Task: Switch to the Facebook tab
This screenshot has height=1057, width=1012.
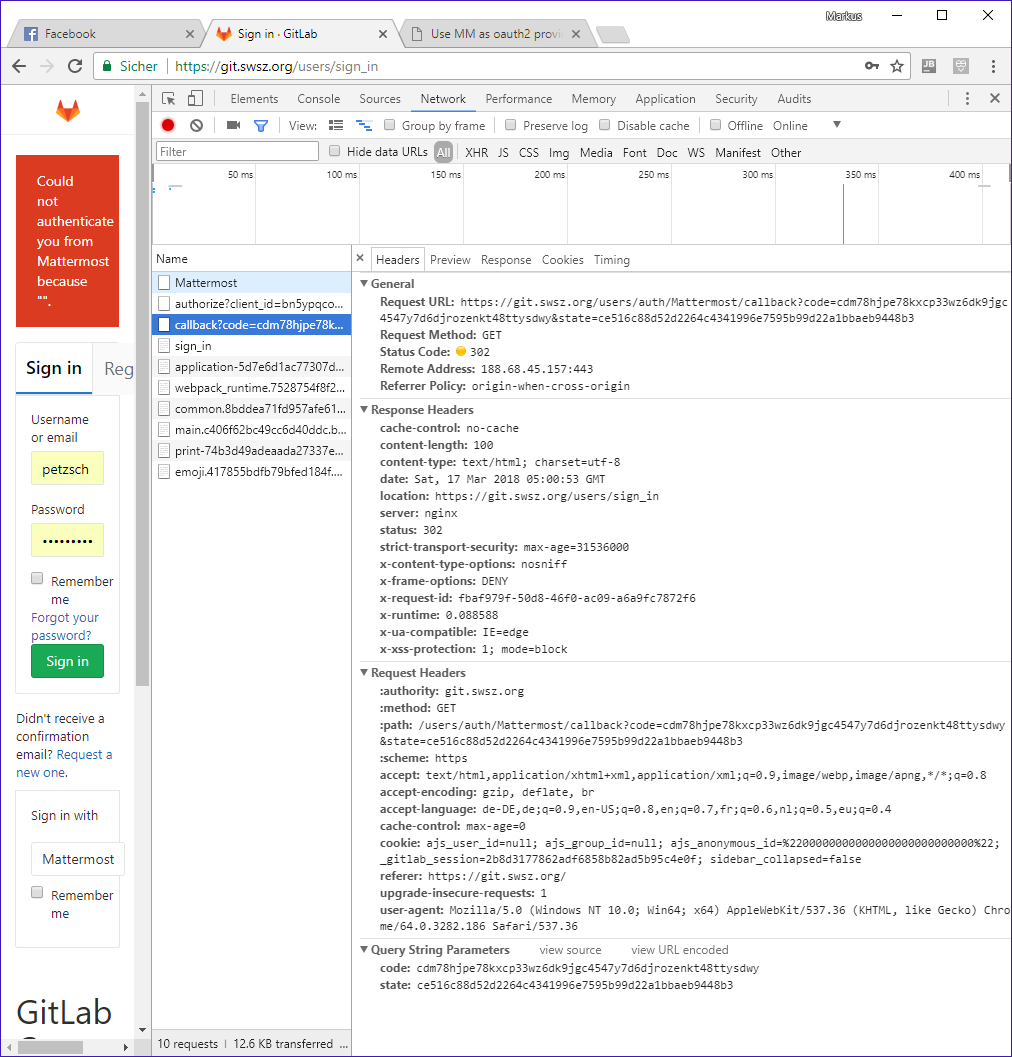Action: [105, 34]
